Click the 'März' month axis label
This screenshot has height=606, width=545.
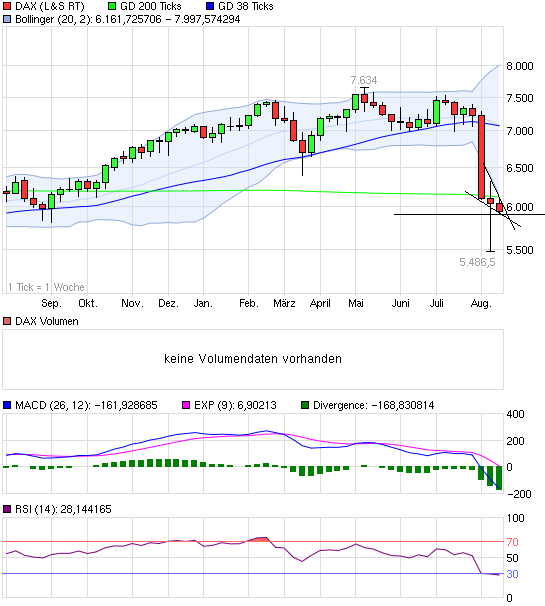click(x=284, y=303)
